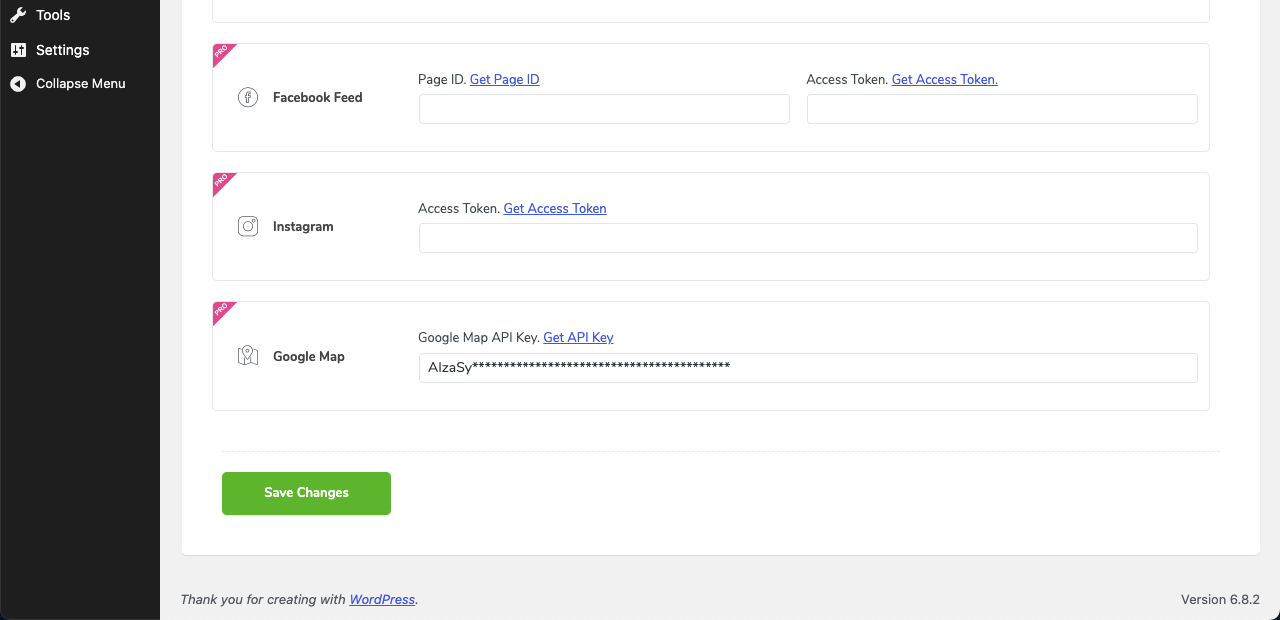Screen dimensions: 1280x620
Task: Click the Google Map pin icon
Action: pos(248,356)
